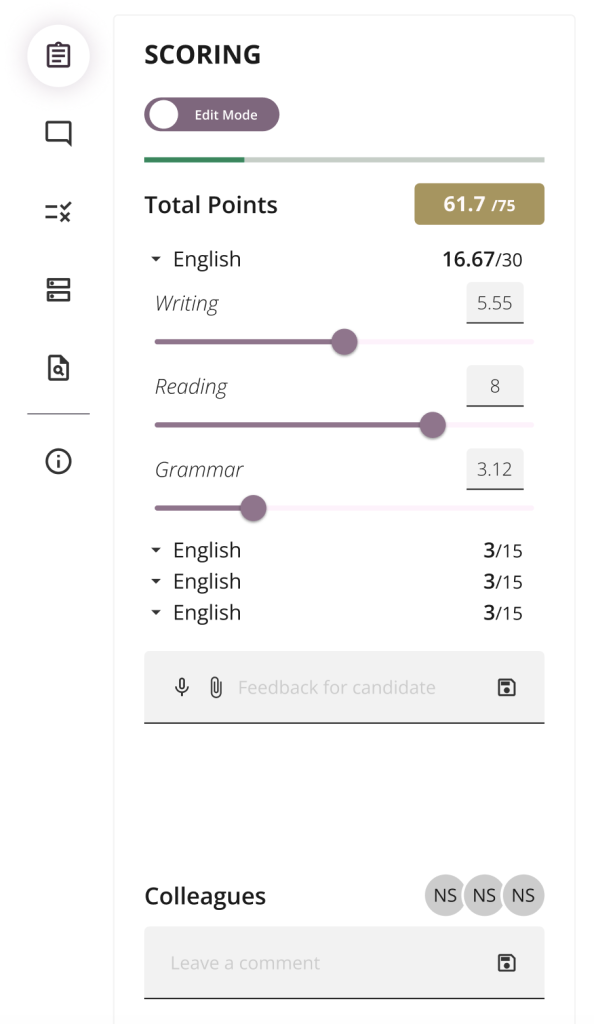Click the microphone icon in feedback field
Viewport: 594px width, 1024px height.
pyautogui.click(x=182, y=687)
